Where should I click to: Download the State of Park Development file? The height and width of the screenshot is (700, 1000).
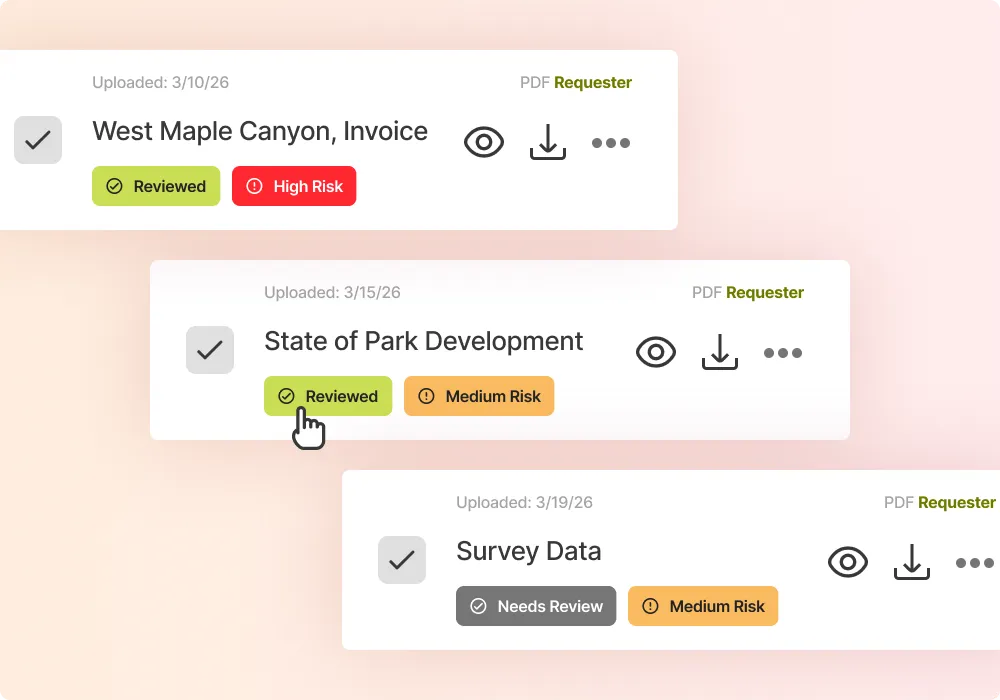(719, 353)
